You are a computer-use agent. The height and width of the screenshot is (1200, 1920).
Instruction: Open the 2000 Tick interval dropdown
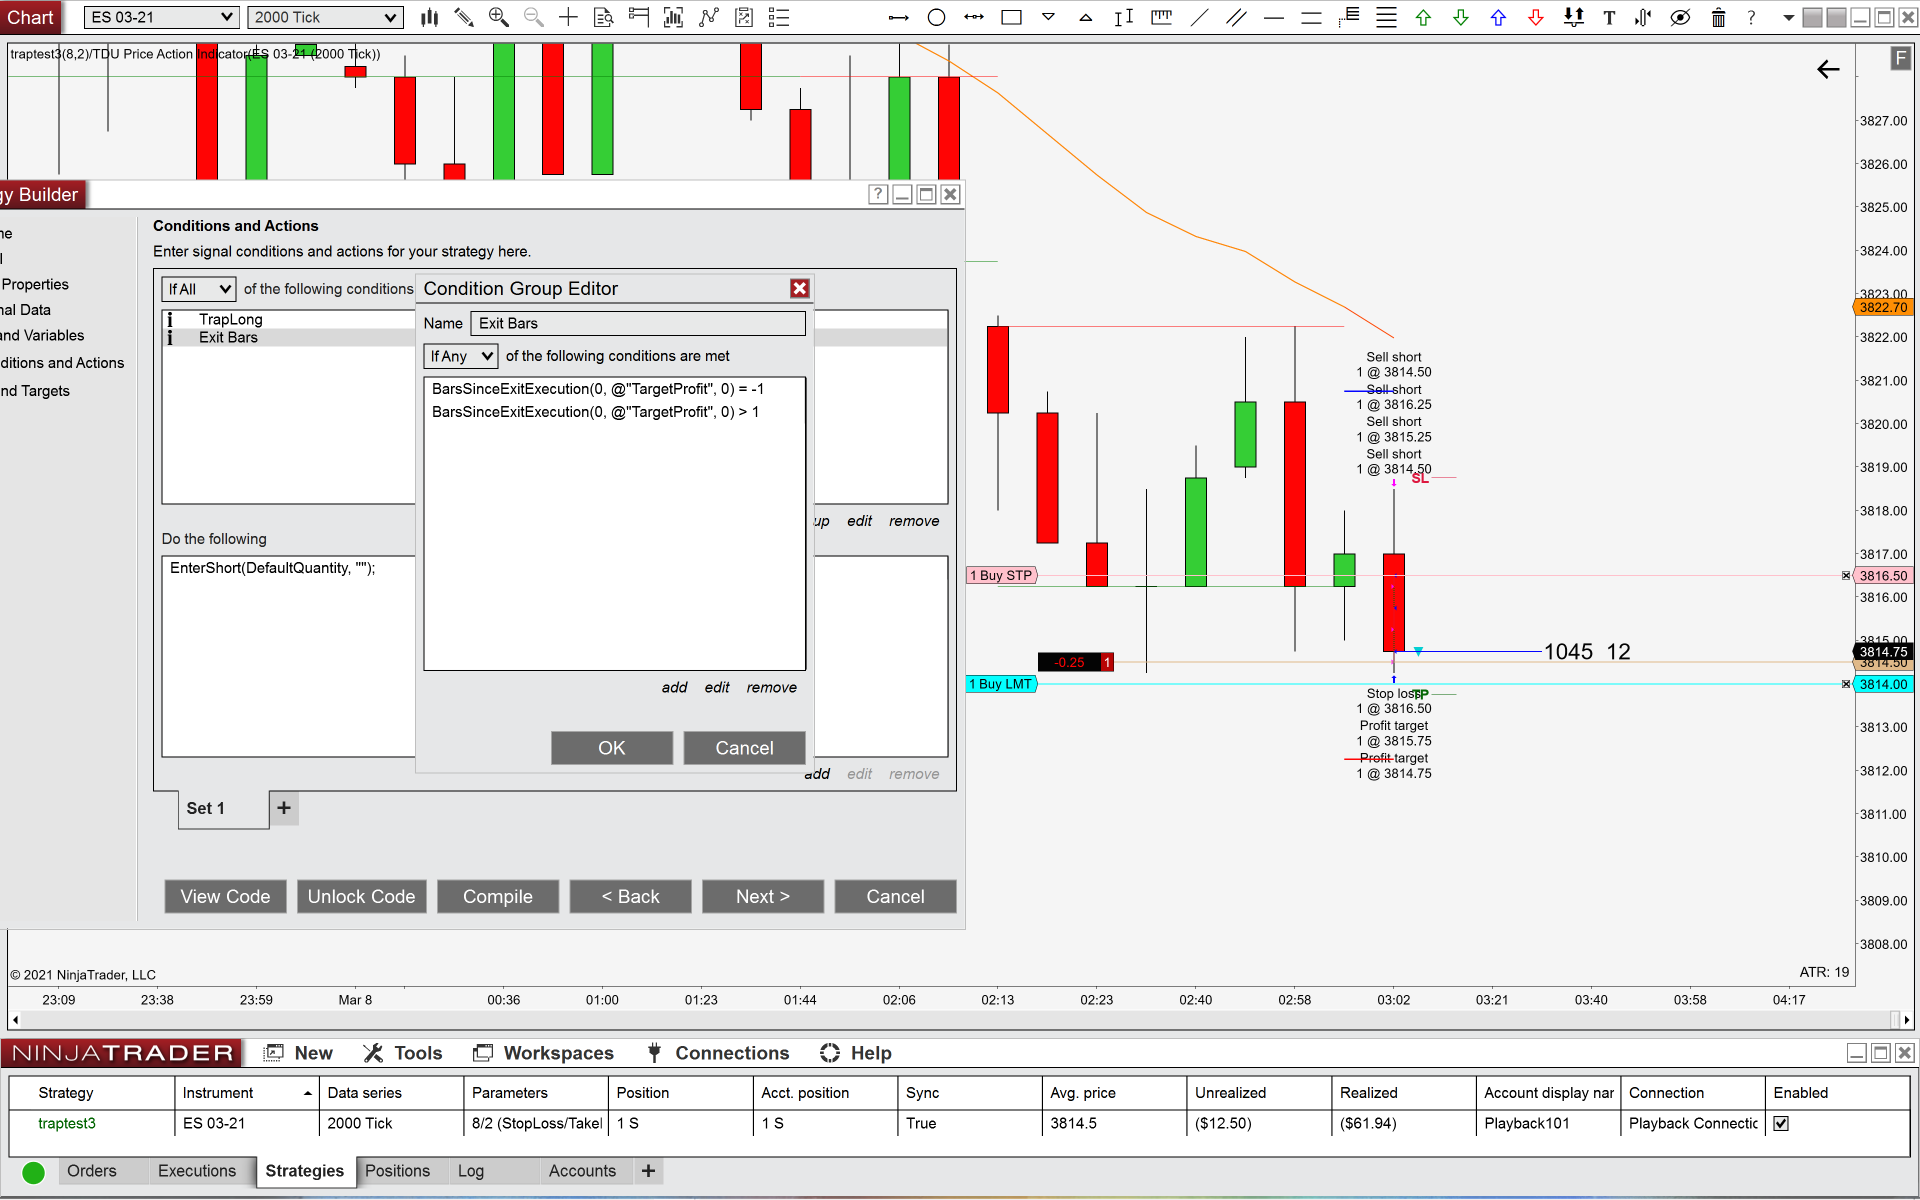325,17
